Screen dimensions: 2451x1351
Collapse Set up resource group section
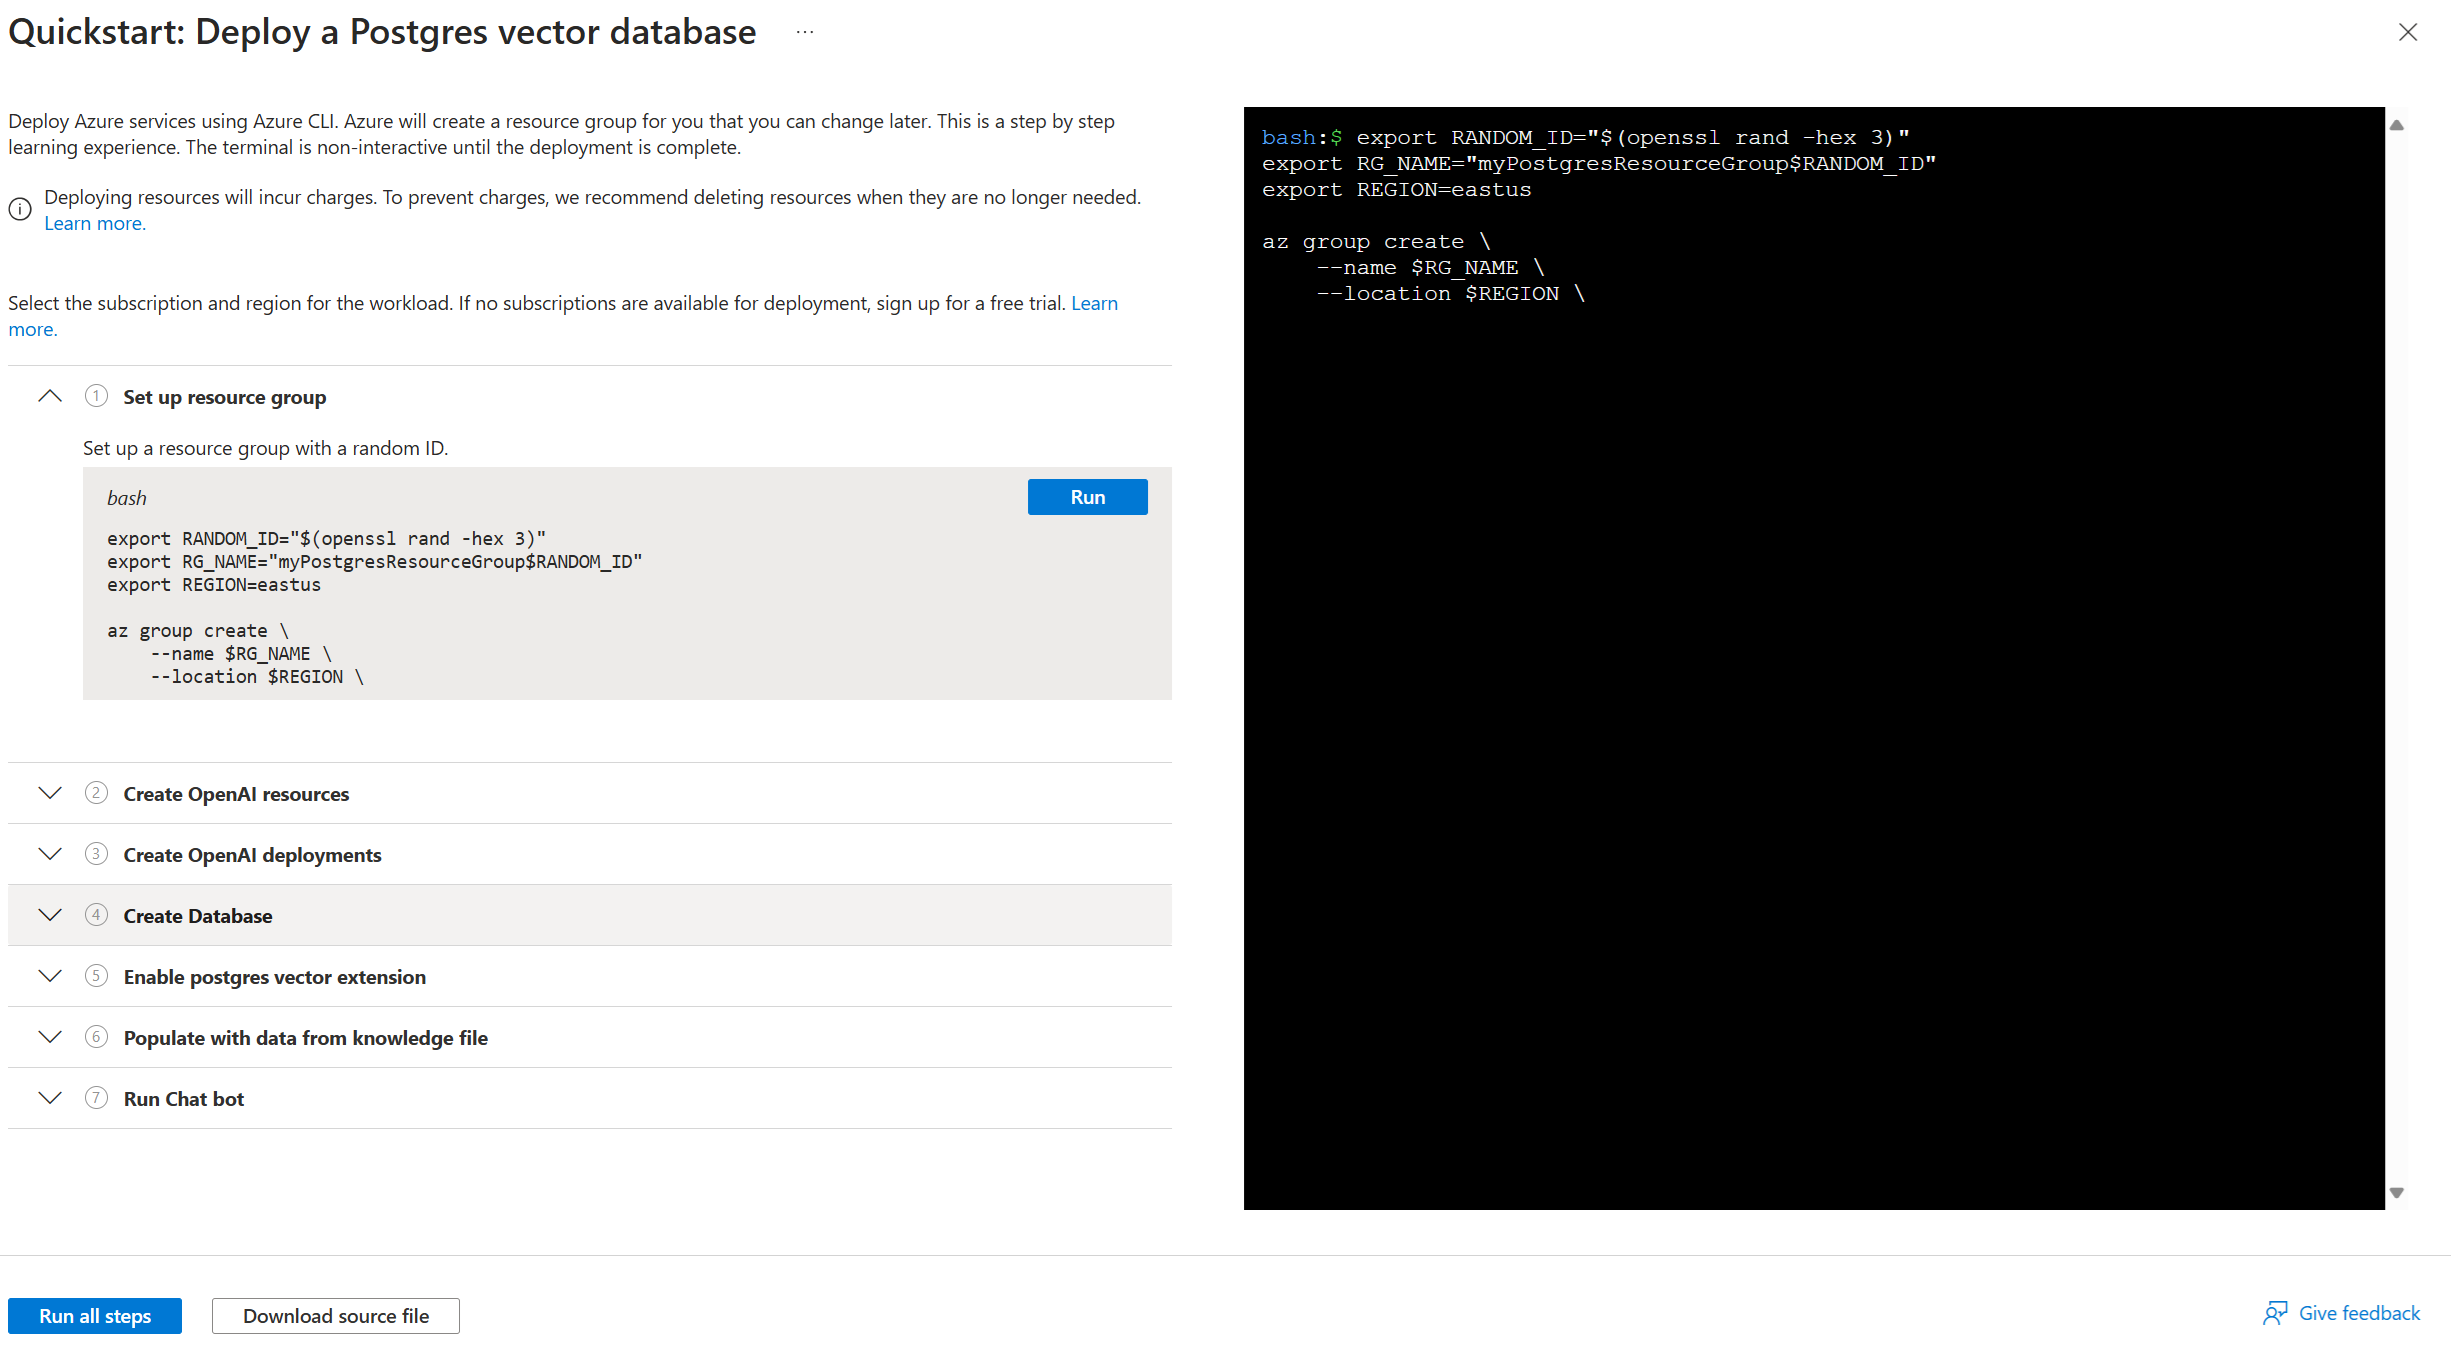50,396
